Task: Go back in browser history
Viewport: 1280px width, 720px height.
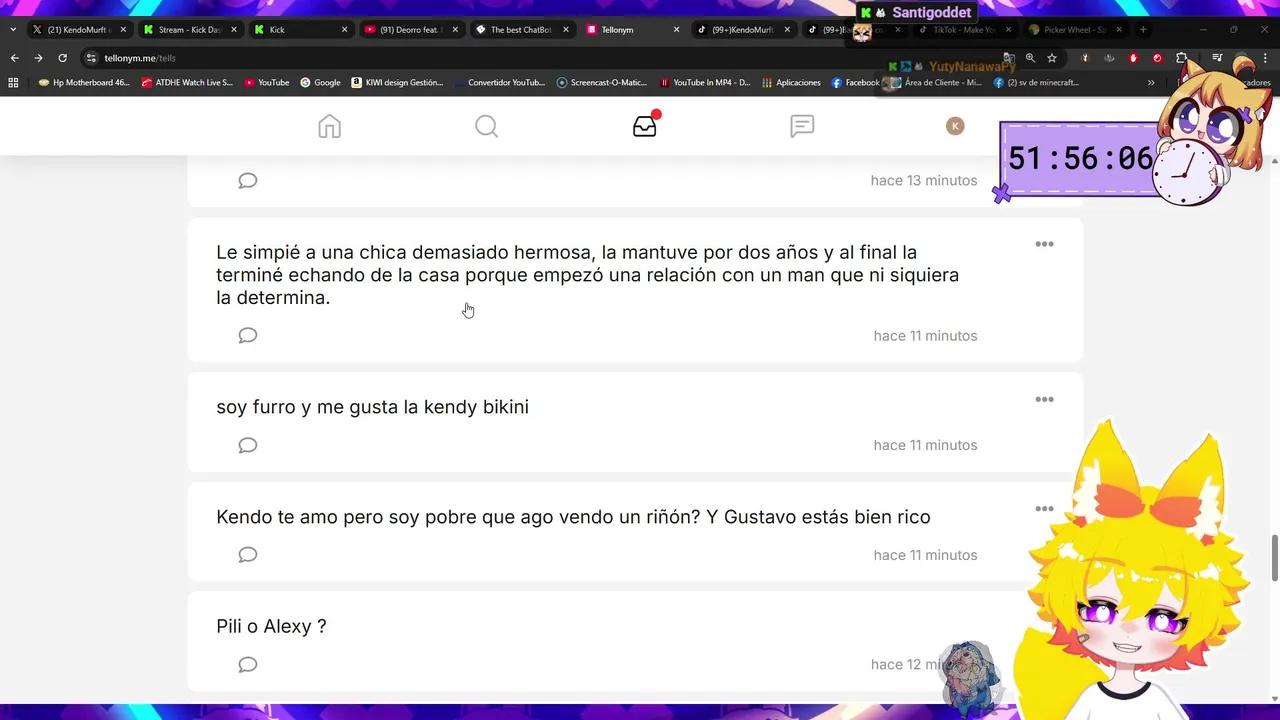Action: point(14,58)
